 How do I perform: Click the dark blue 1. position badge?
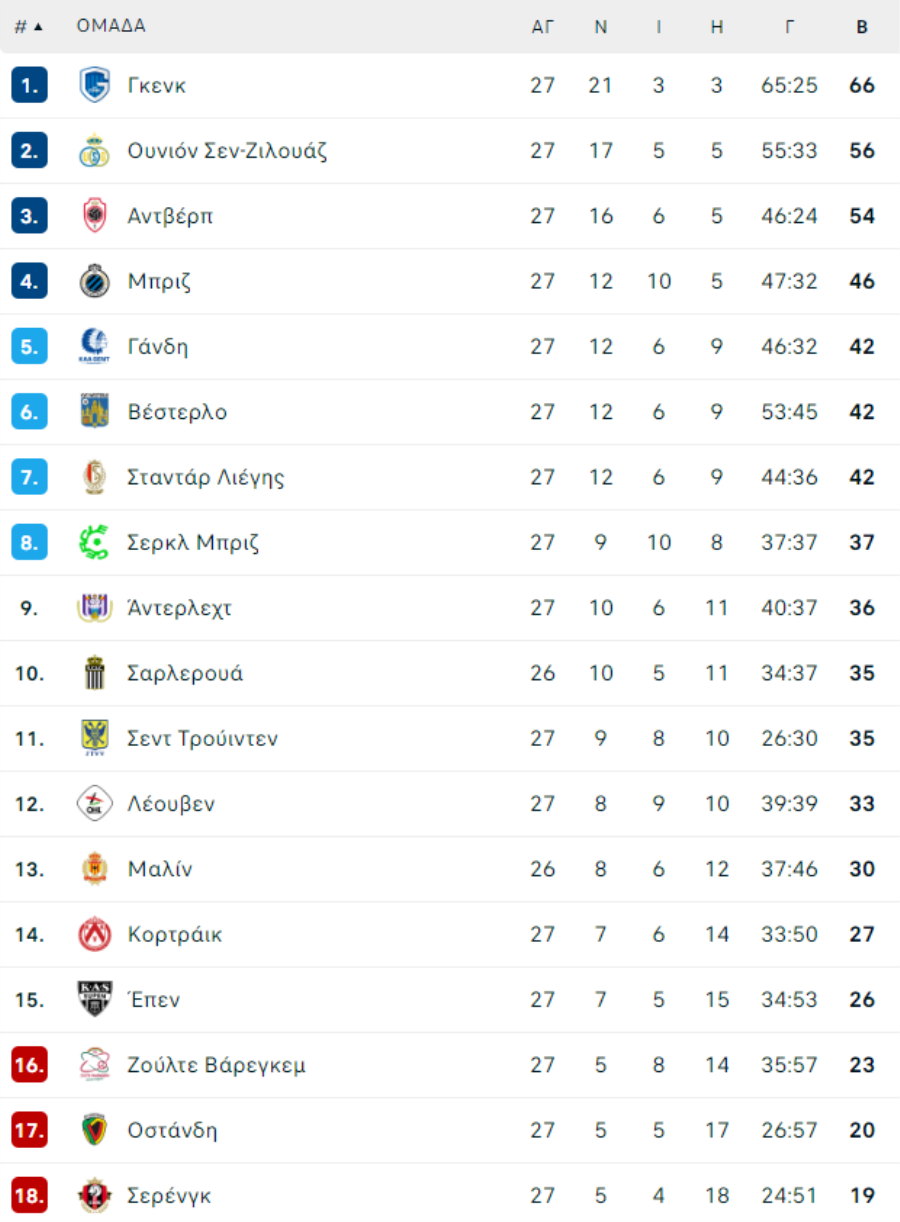coord(30,85)
